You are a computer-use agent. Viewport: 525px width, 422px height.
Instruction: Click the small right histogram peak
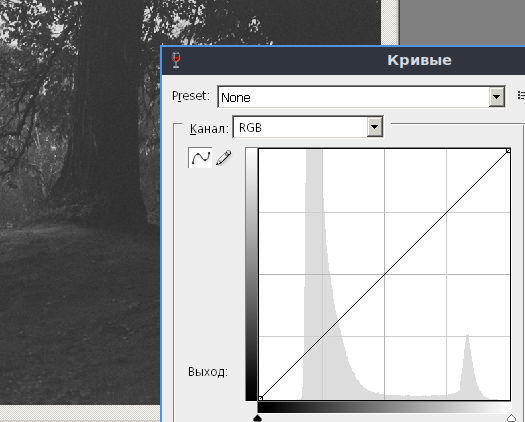(x=468, y=368)
